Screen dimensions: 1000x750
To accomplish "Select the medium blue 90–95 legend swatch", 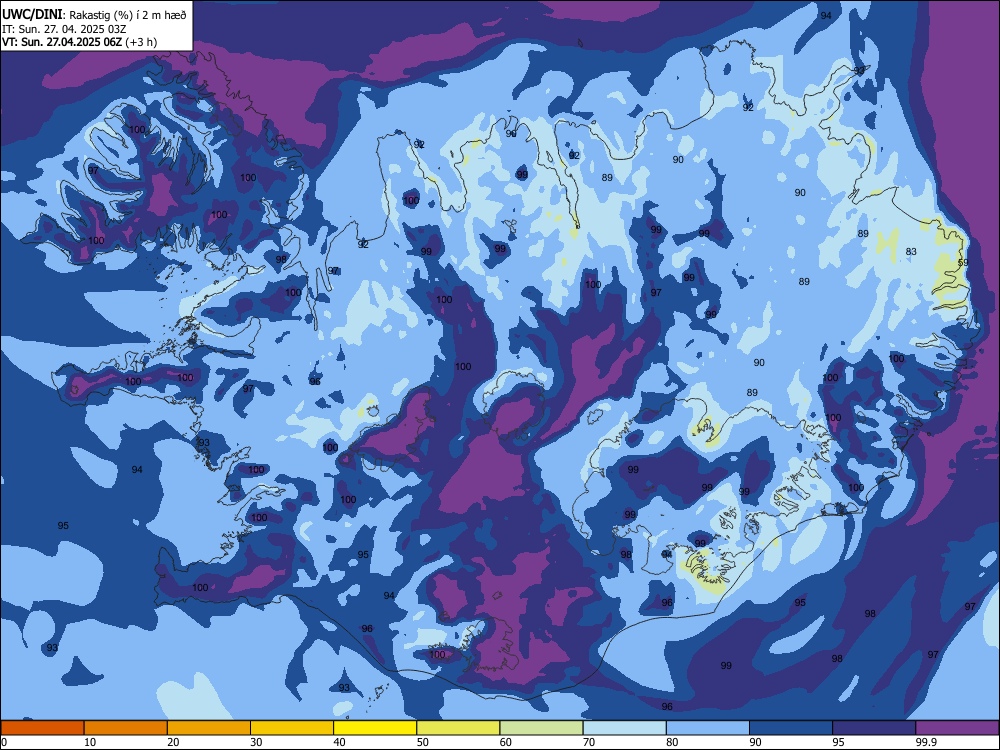I will pyautogui.click(x=791, y=728).
